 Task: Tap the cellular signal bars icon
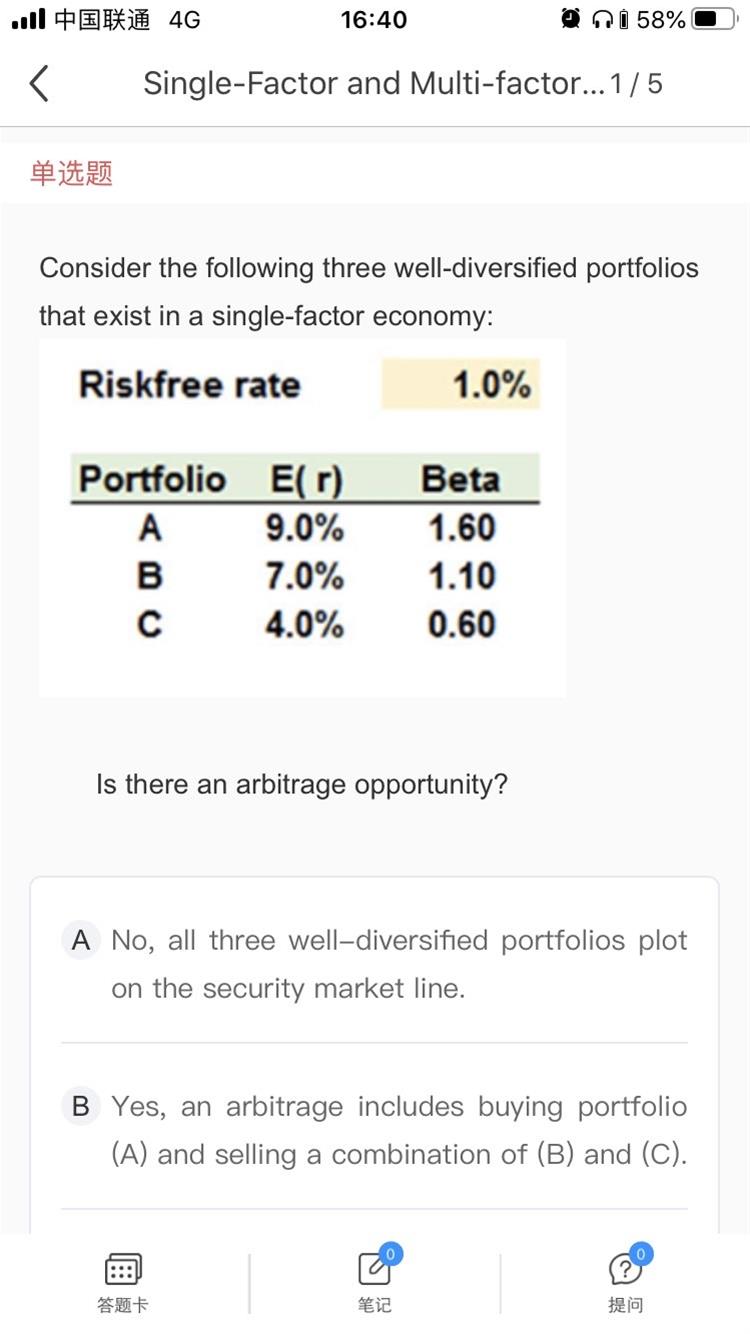(27, 19)
